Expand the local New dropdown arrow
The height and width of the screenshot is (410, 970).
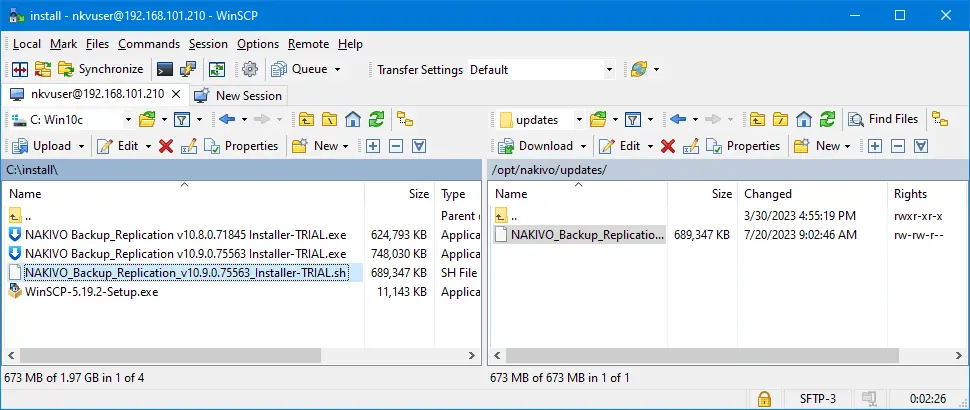345,146
